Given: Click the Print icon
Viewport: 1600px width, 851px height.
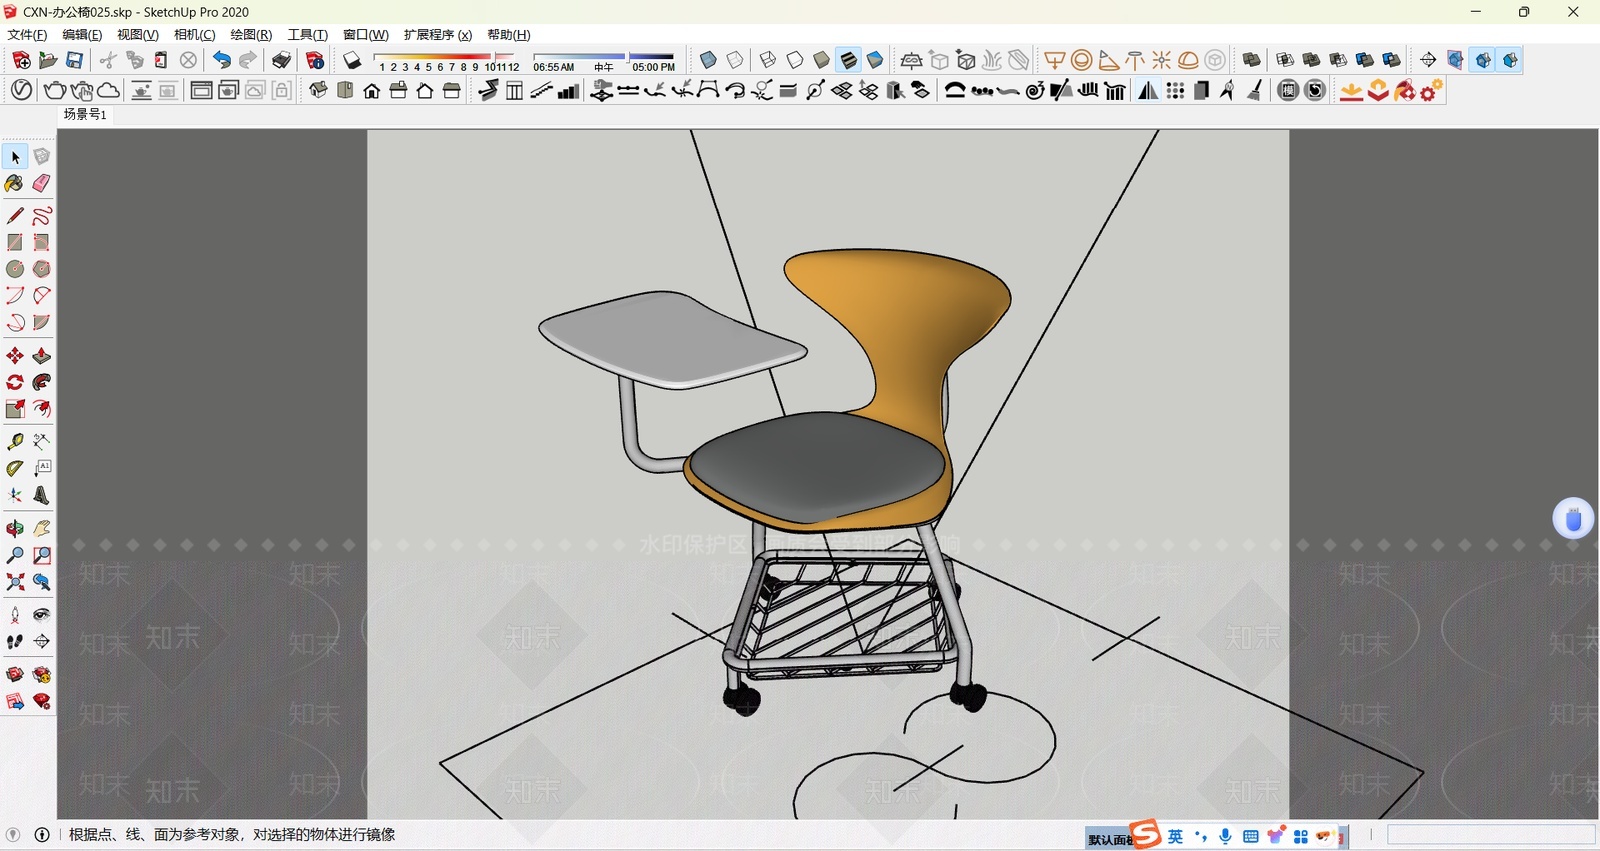Looking at the screenshot, I should point(282,60).
